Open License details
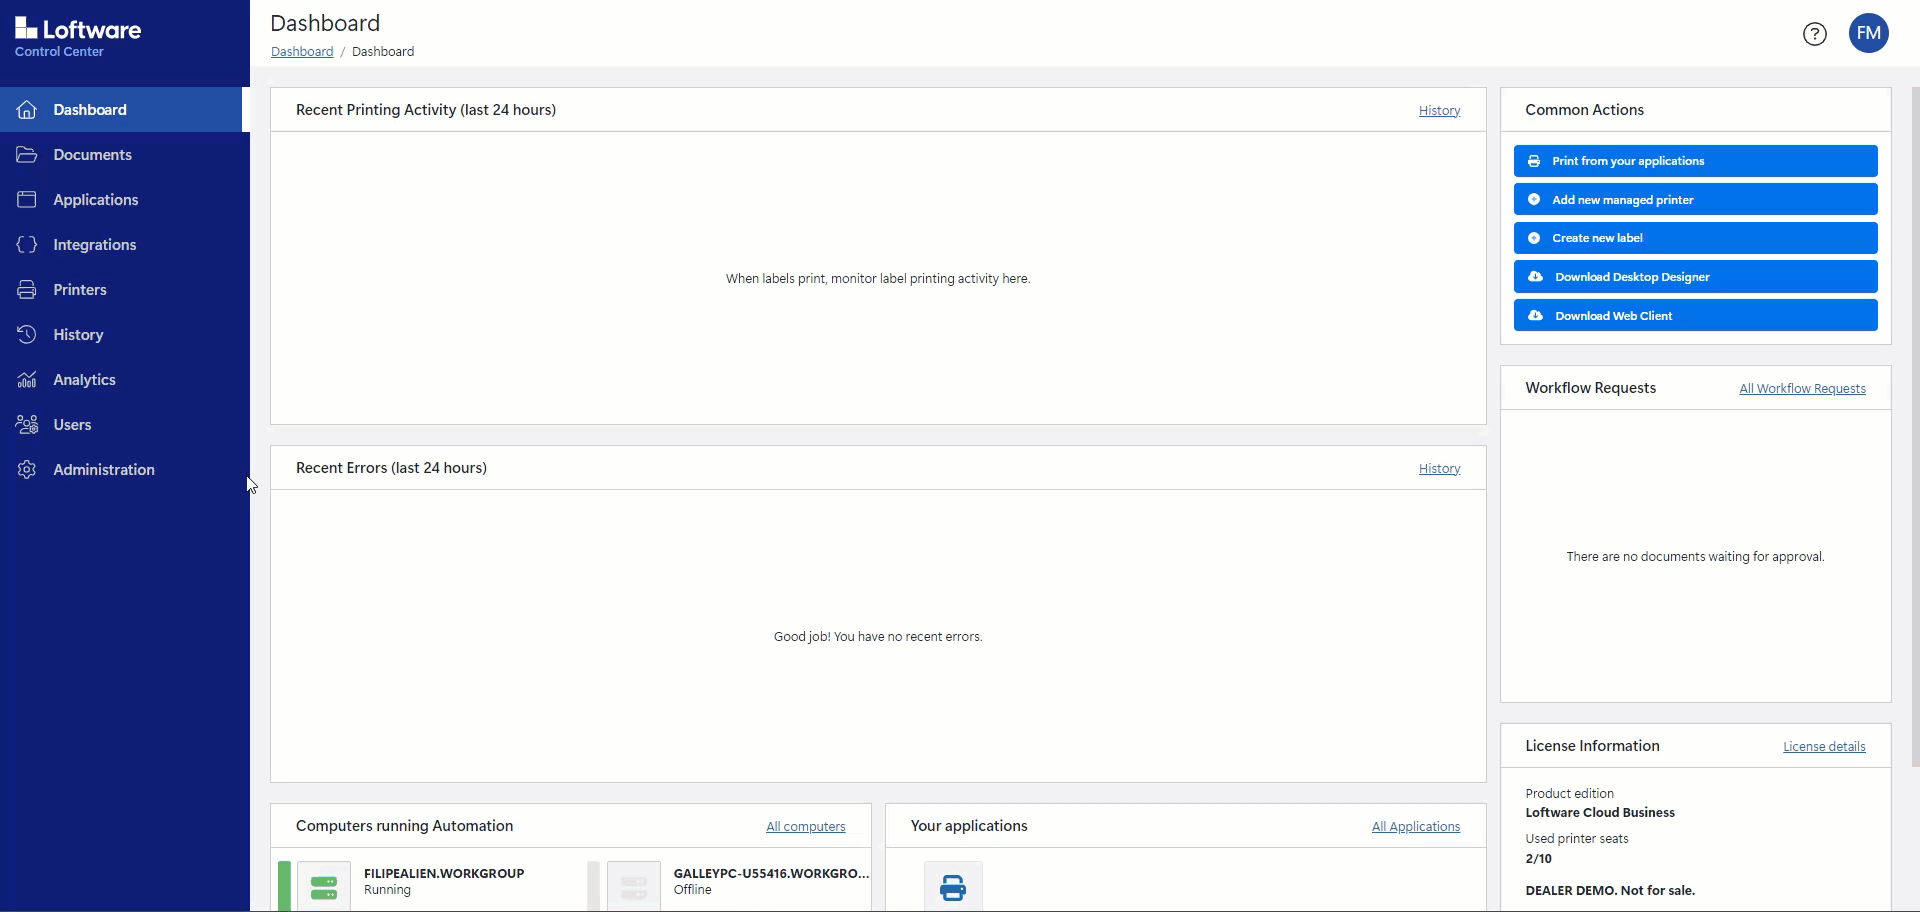 pos(1823,746)
